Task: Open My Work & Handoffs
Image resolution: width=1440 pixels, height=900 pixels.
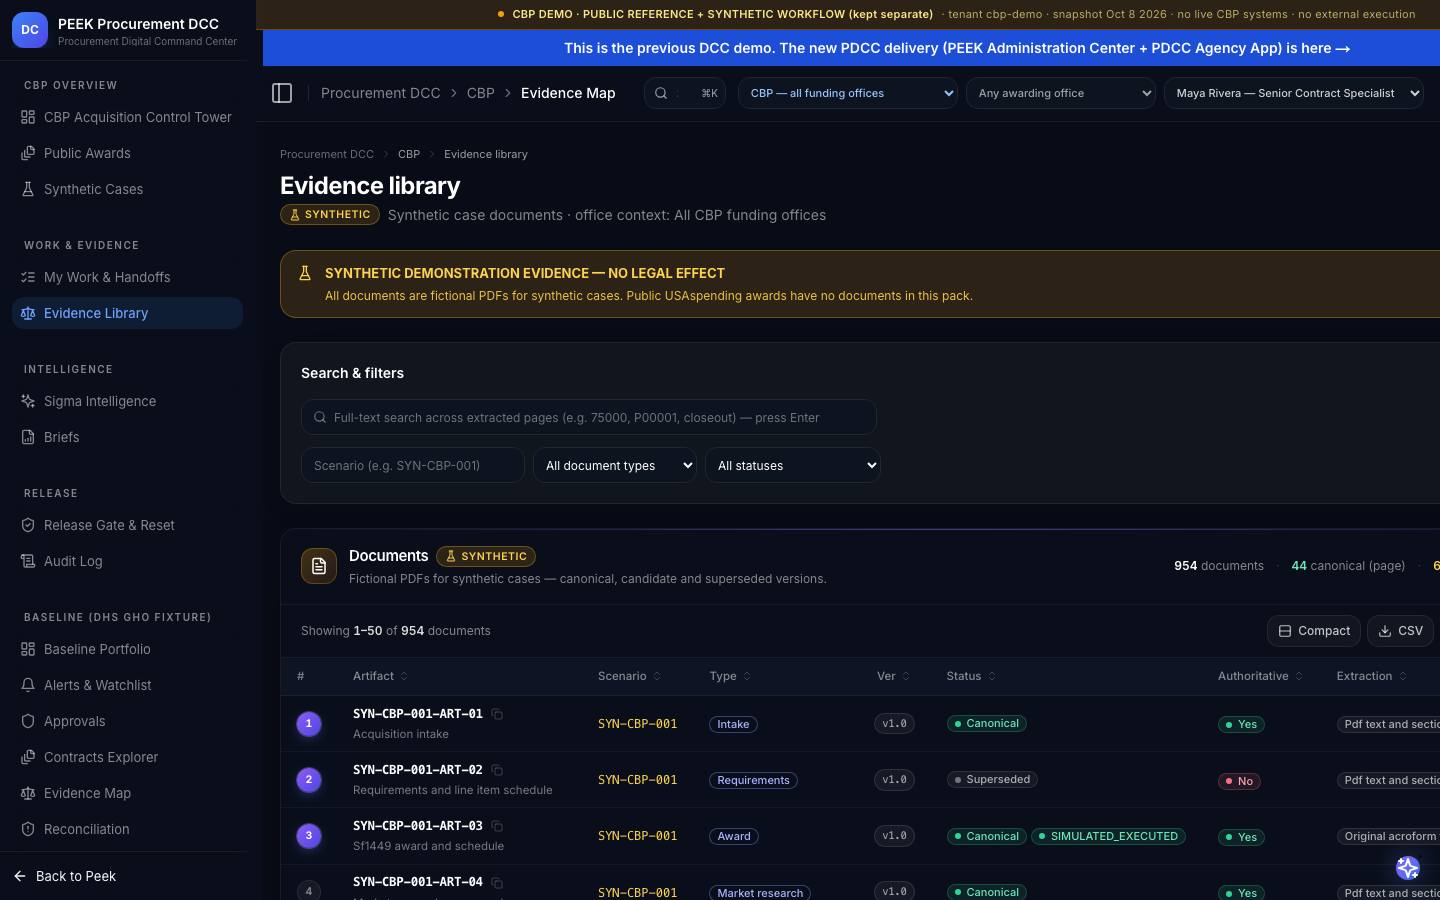Action: (x=127, y=277)
